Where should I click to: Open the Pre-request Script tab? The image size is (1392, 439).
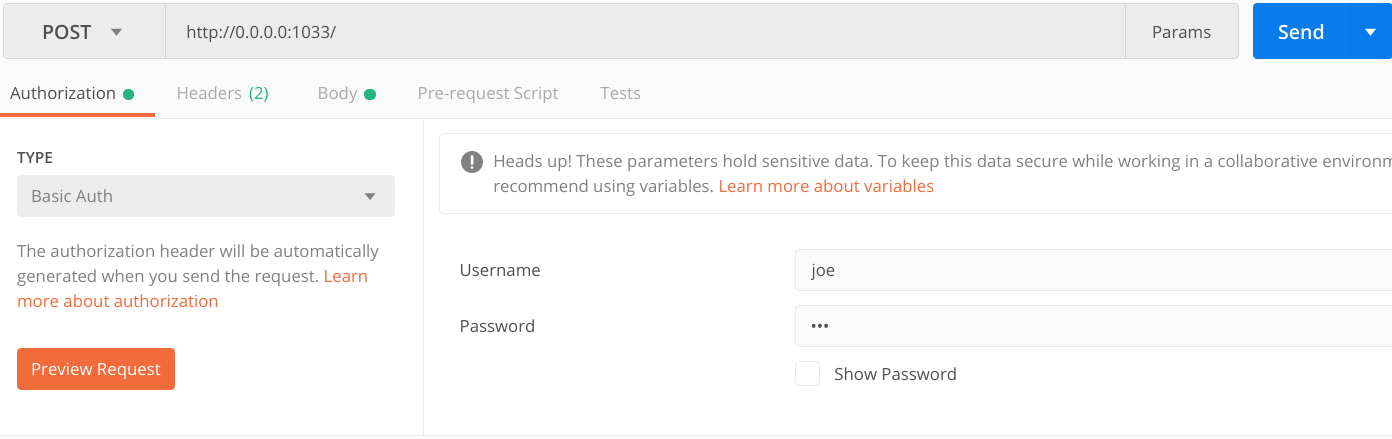[488, 93]
